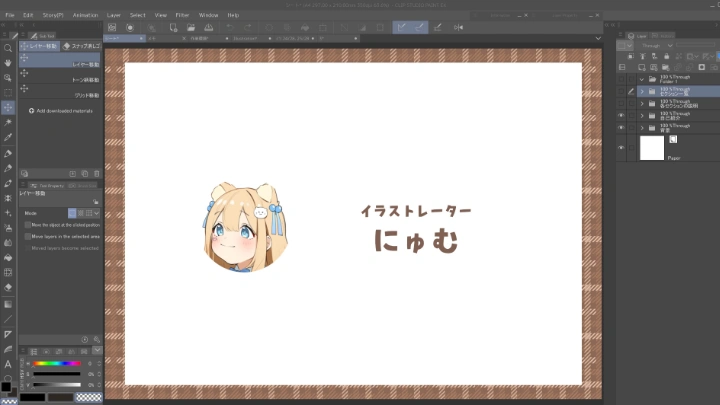Select the Zoom magnifier tool
Screen dimensions: 720x405
[x=8, y=48]
